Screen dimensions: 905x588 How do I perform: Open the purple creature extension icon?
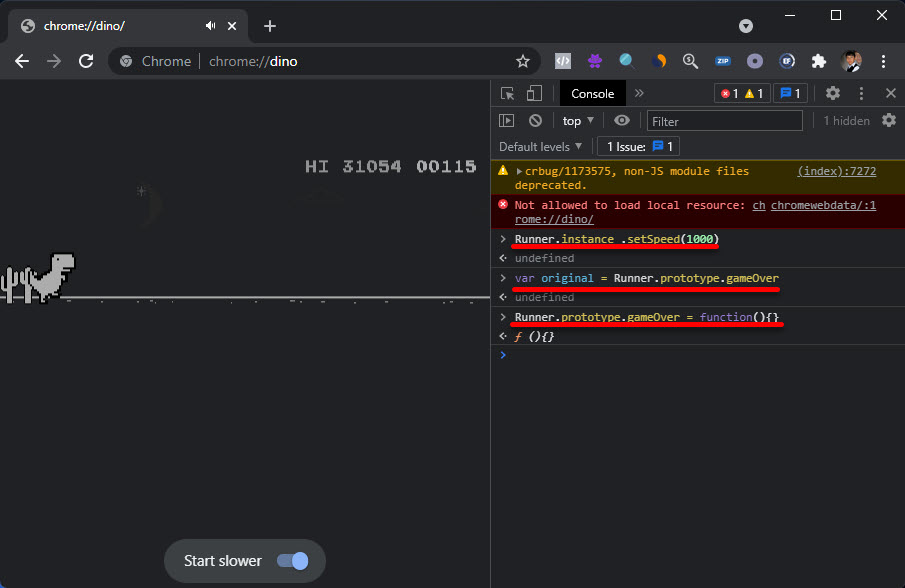coord(595,61)
